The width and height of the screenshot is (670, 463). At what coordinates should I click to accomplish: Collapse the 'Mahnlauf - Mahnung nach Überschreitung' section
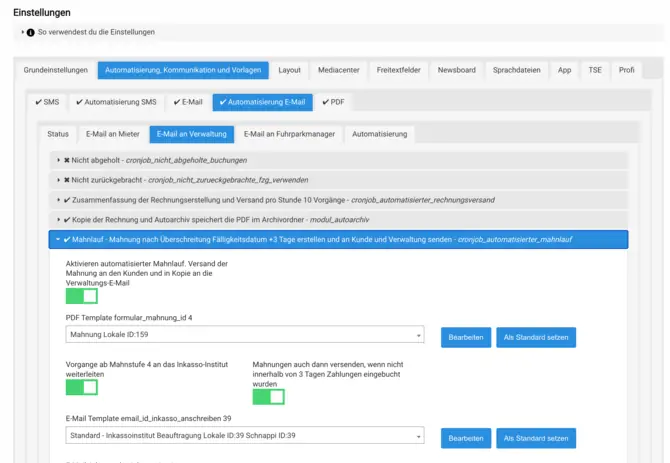click(338, 240)
